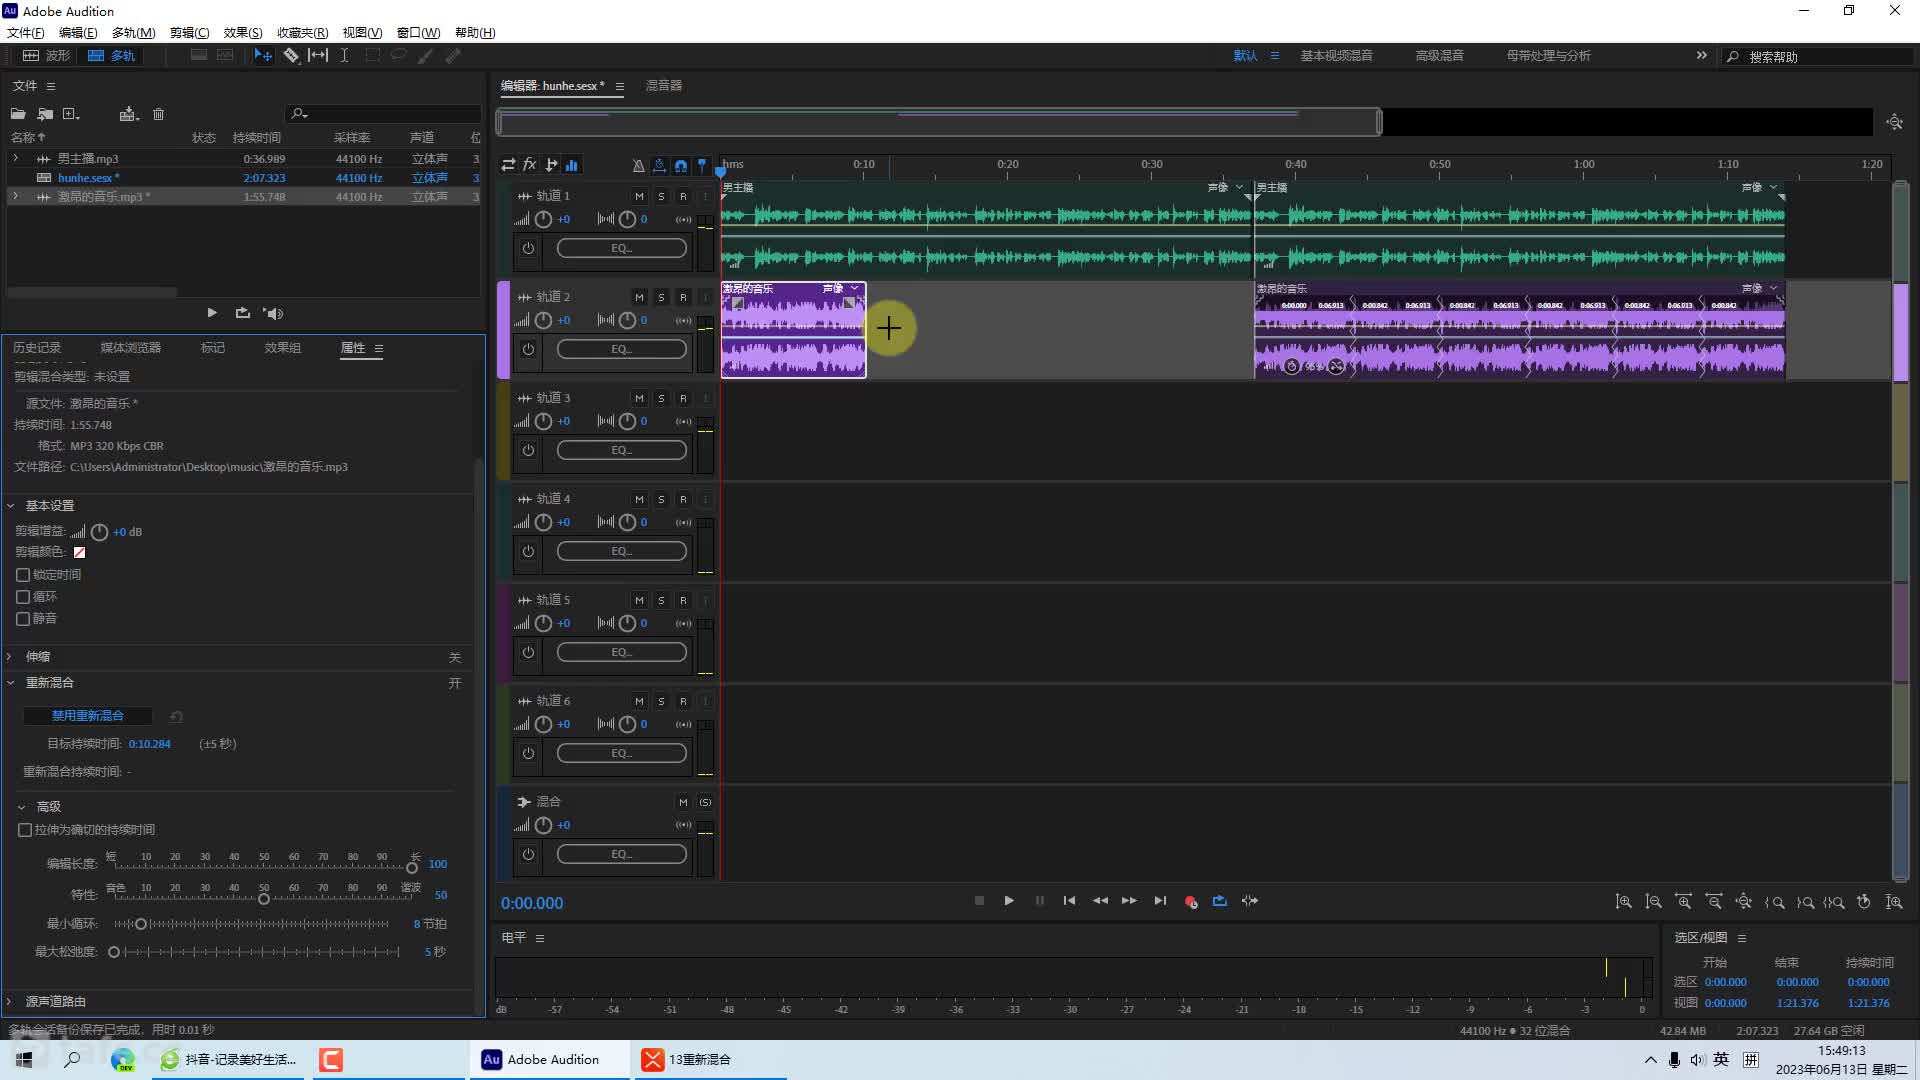Solo 轨道 2 with S button

(x=661, y=297)
